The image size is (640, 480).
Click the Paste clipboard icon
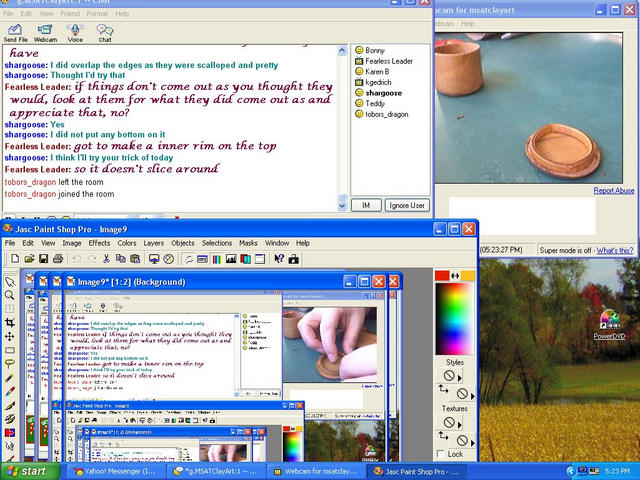(x=135, y=258)
